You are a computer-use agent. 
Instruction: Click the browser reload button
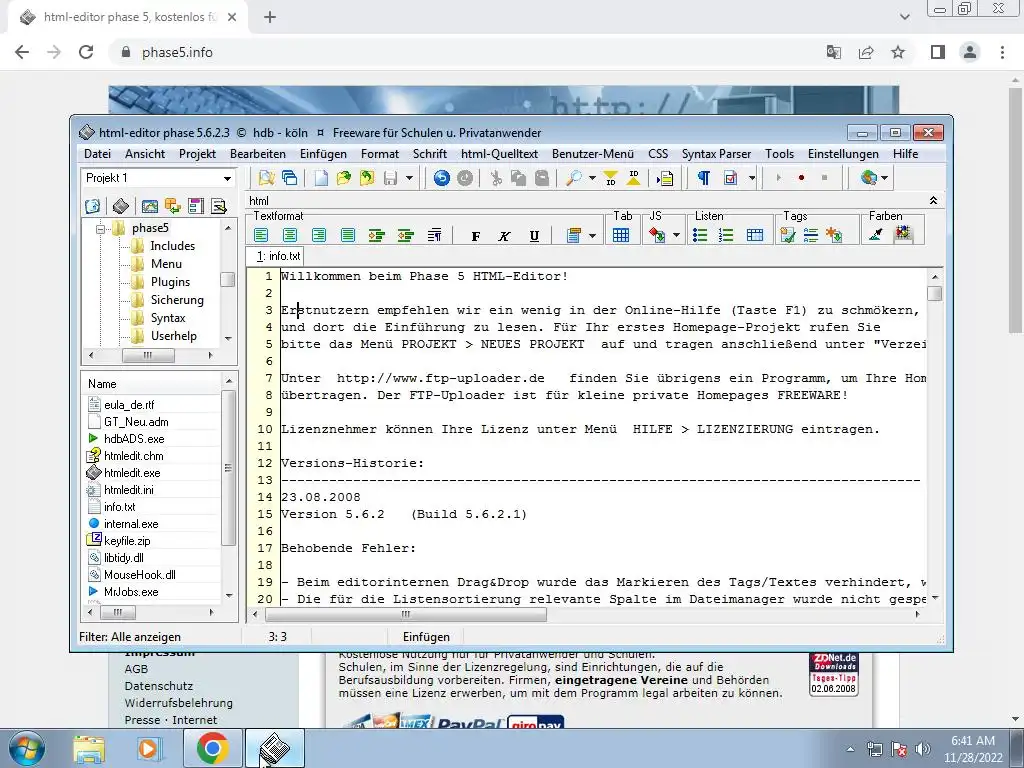(86, 52)
